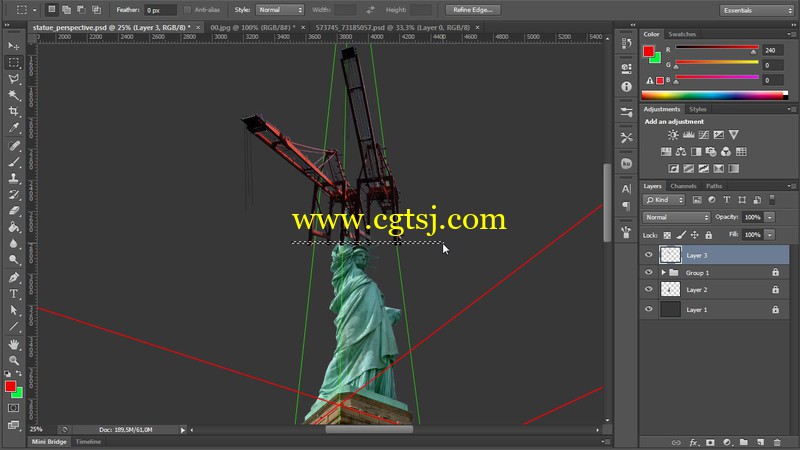Screen dimensions: 800x450
Task: Select the Horizontal Type tool
Action: coord(14,294)
